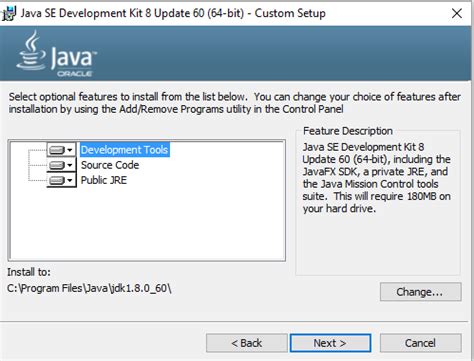This screenshot has height=361, width=474.
Task: Click the 'Select optional features' instruction text
Action: 235,103
